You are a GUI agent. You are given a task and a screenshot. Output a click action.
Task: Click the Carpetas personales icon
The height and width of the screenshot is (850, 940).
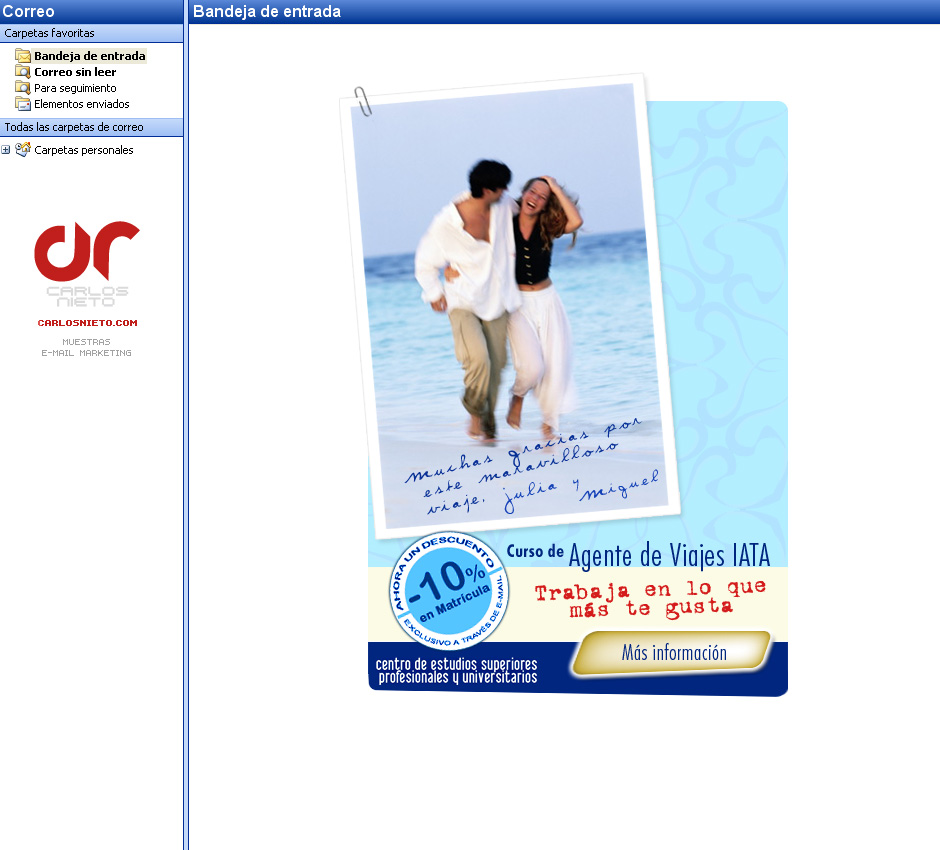coord(23,150)
